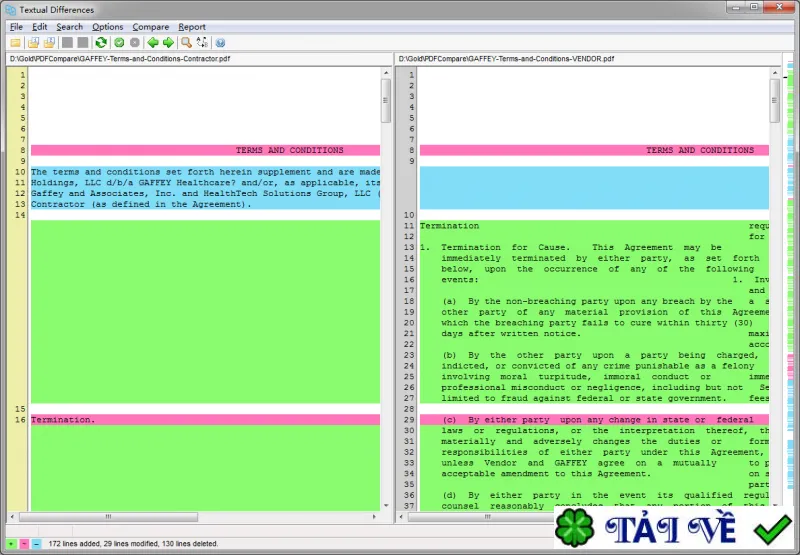Screen dimensions: 800x555
Task: Open first file using folder-1 icon
Action: [x=33, y=43]
